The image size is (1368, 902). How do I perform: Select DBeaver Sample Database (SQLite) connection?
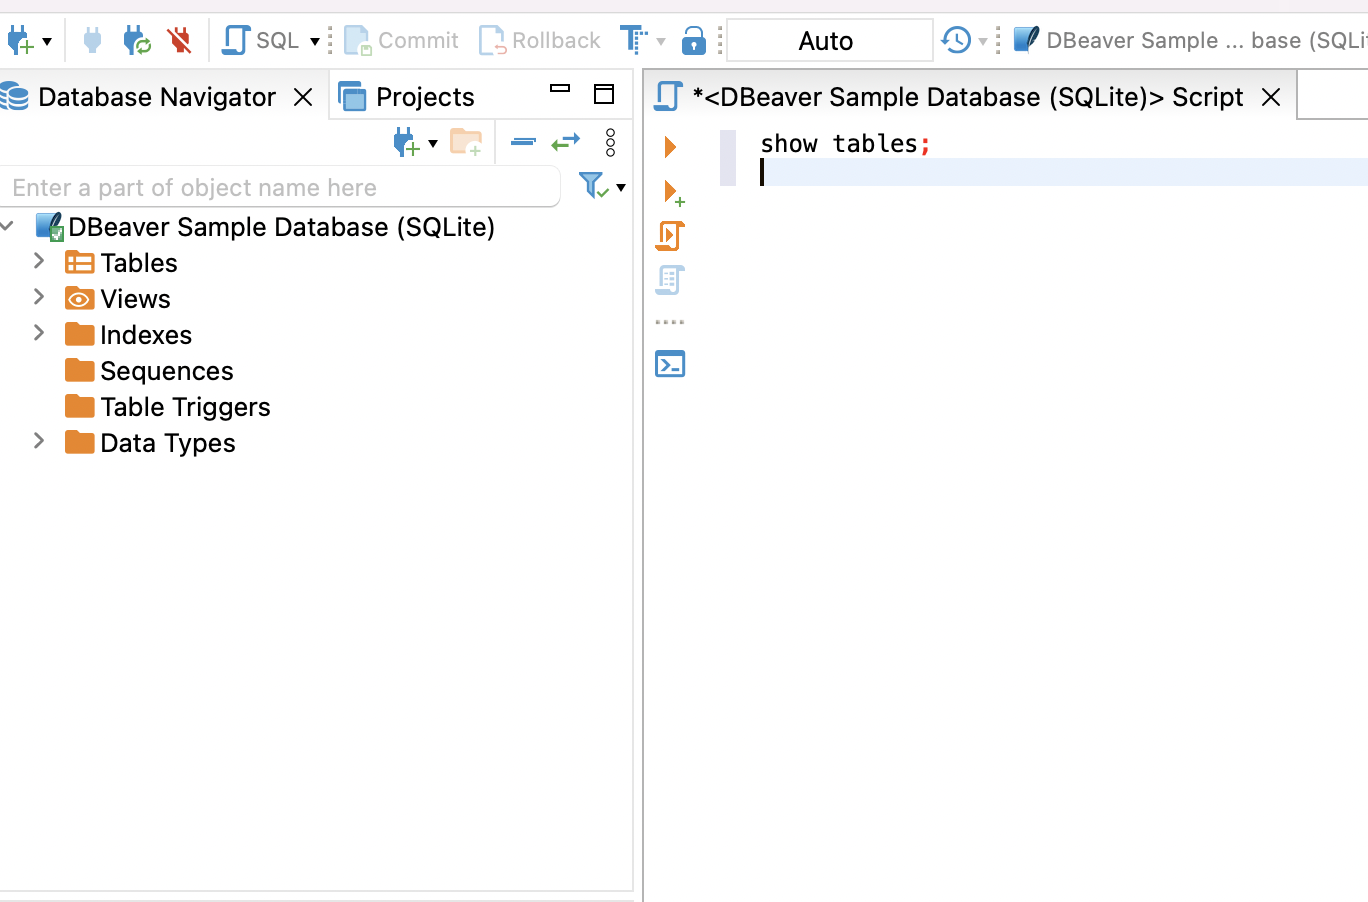(281, 227)
